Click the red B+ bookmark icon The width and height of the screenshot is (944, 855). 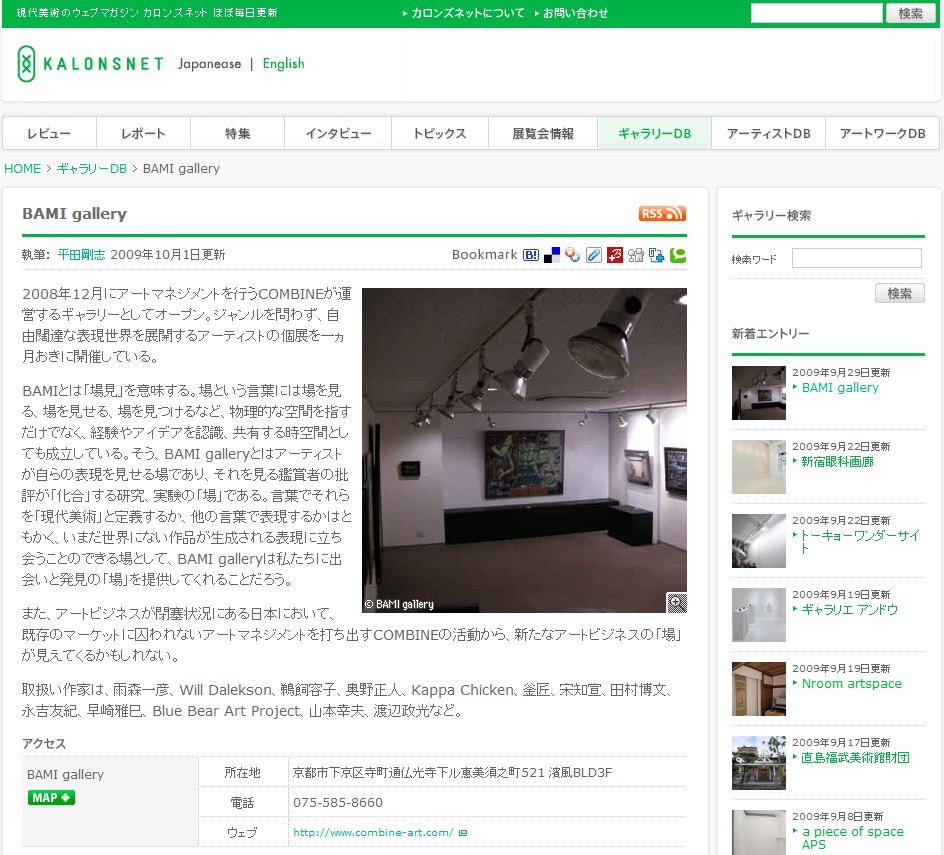(x=615, y=255)
